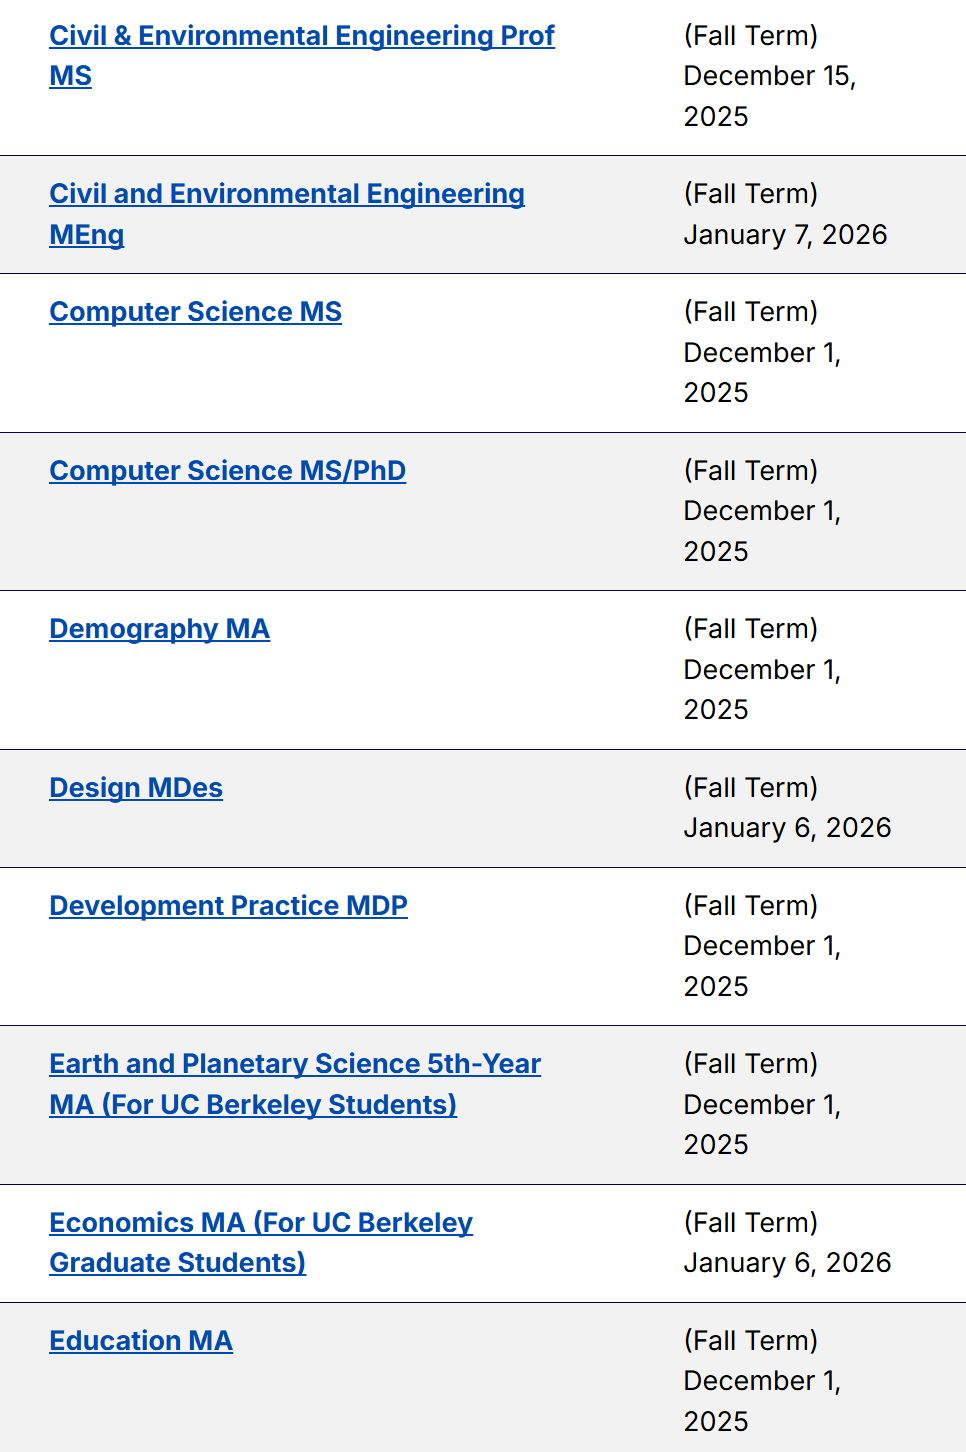Open Economics MA for UC Berkeley Graduate Students

260,1223
